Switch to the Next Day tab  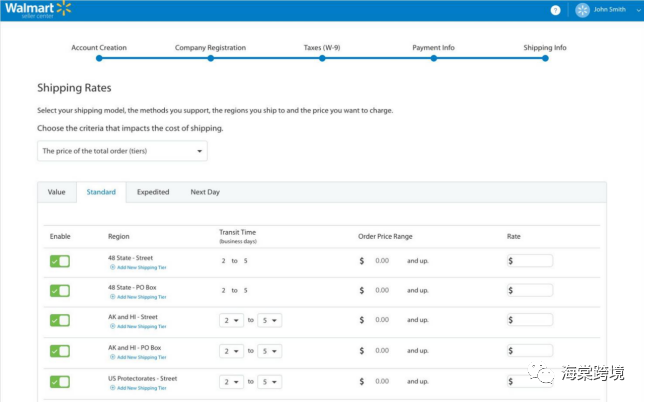205,192
